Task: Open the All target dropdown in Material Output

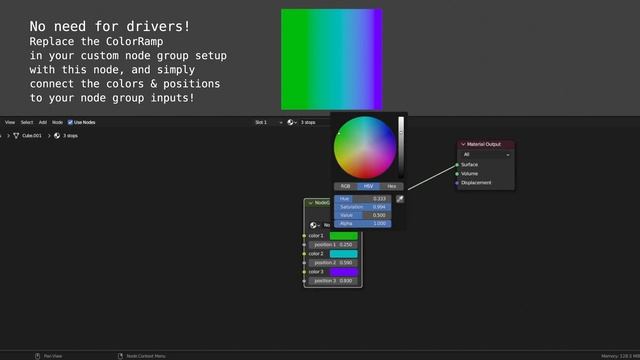Action: tap(486, 155)
